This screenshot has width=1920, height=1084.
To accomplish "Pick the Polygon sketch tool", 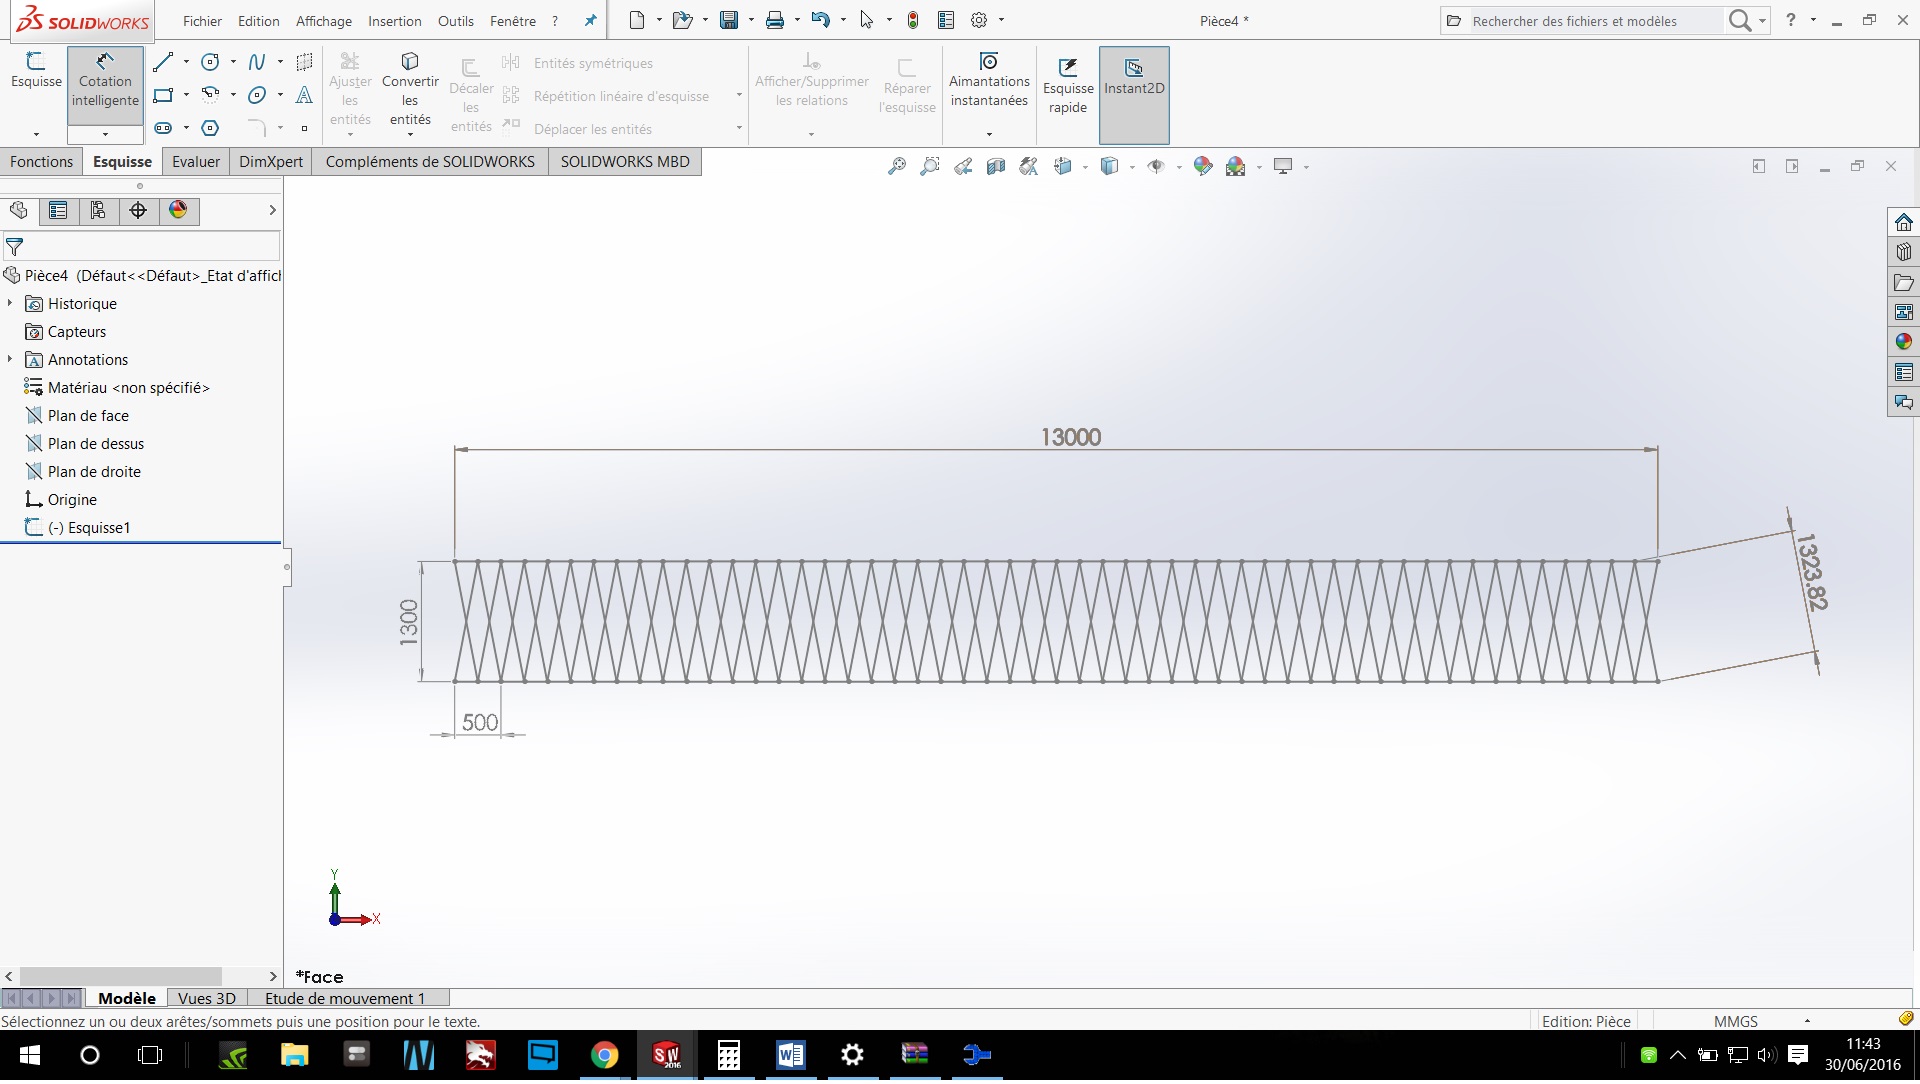I will pyautogui.click(x=210, y=128).
